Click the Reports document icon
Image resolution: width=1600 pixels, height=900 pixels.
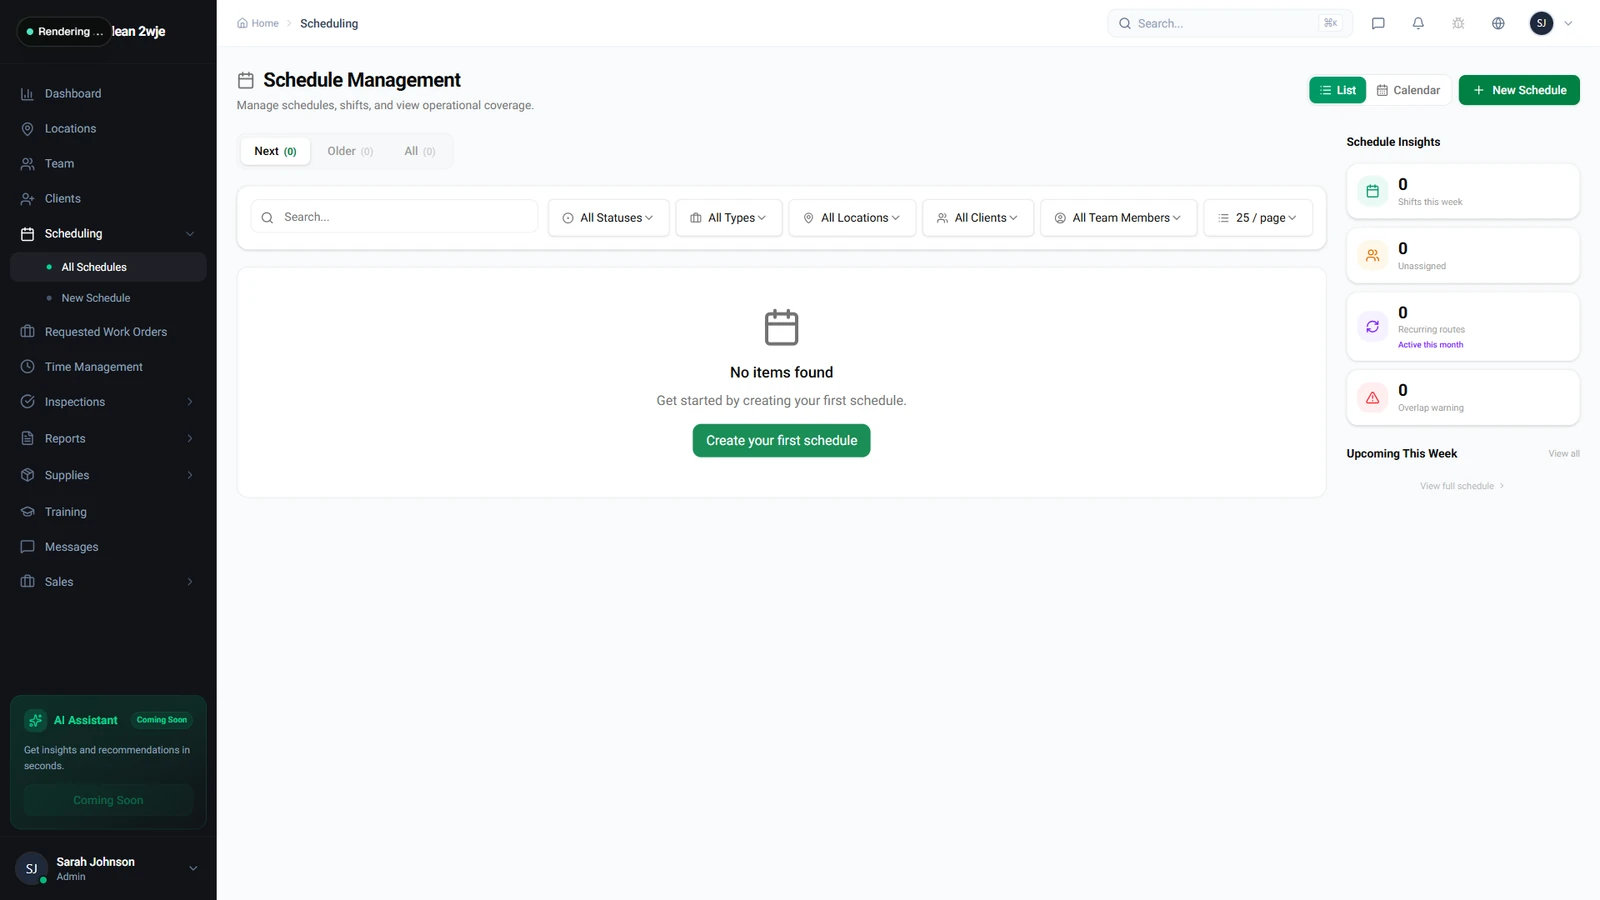click(x=27, y=439)
